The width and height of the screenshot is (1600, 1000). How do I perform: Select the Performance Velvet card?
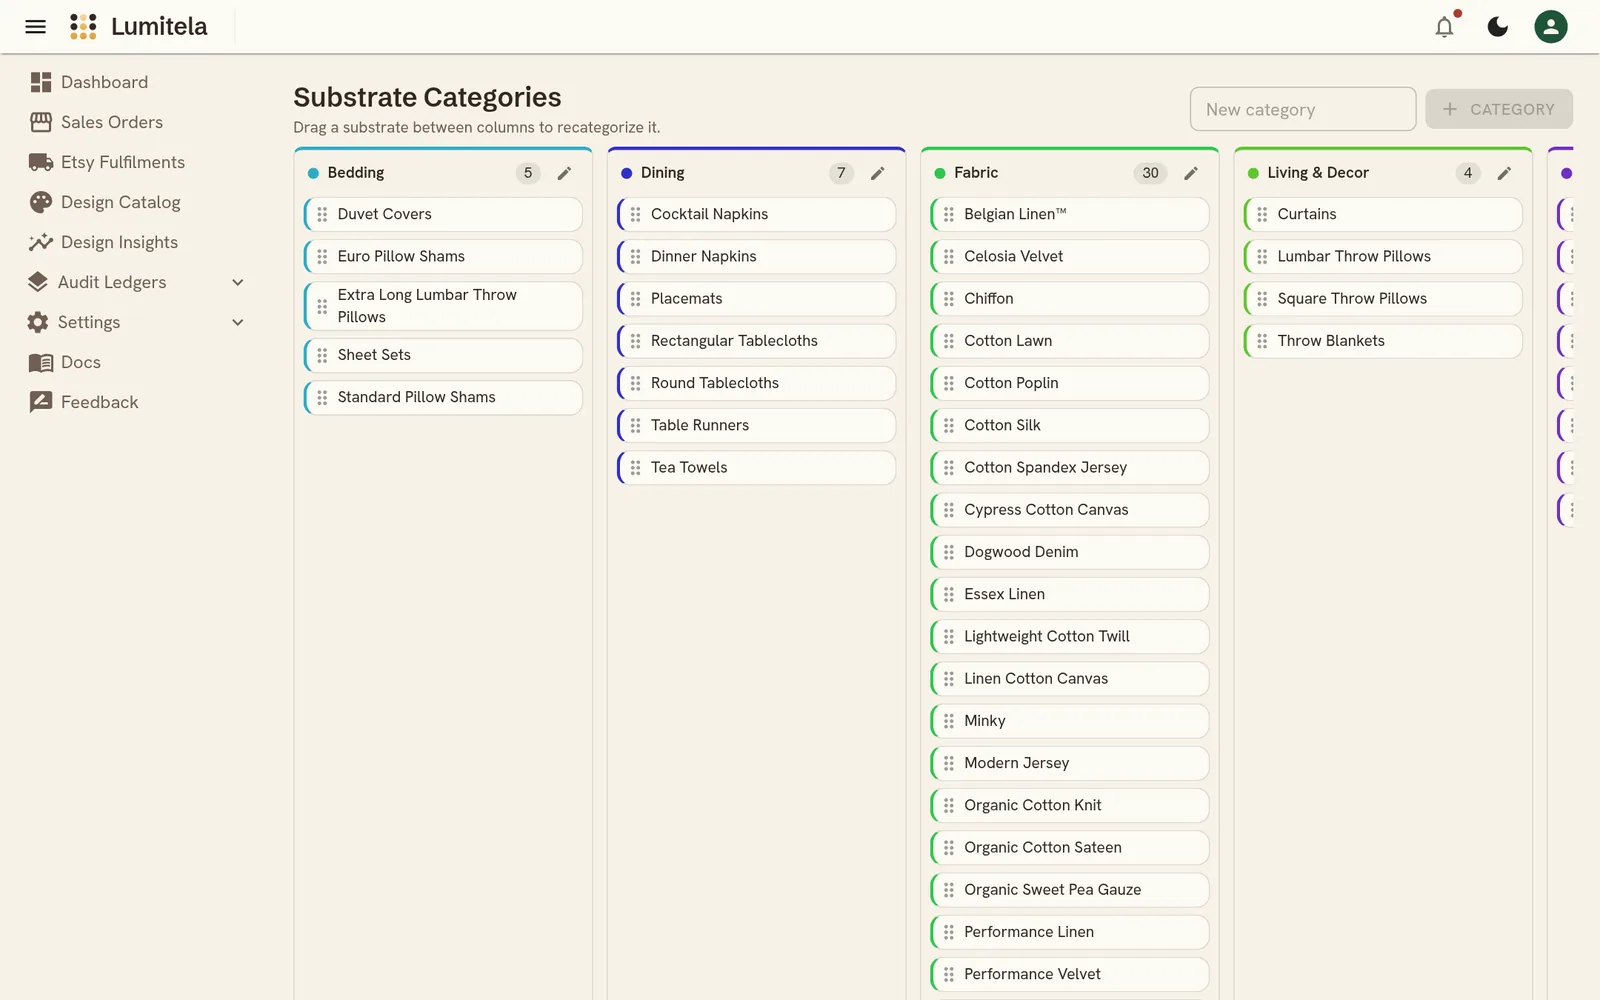pyautogui.click(x=1069, y=974)
